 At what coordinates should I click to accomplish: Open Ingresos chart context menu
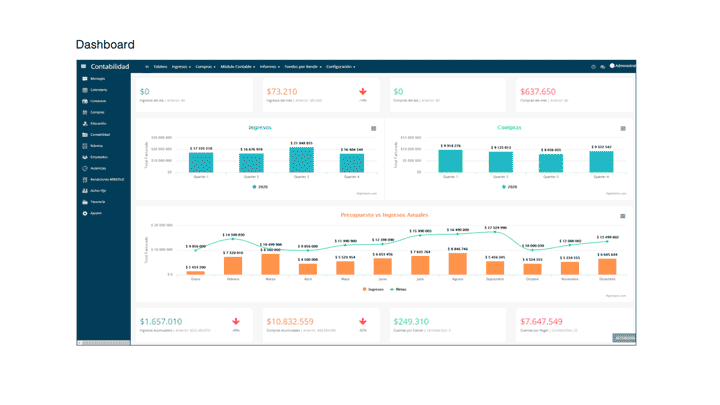[374, 129]
